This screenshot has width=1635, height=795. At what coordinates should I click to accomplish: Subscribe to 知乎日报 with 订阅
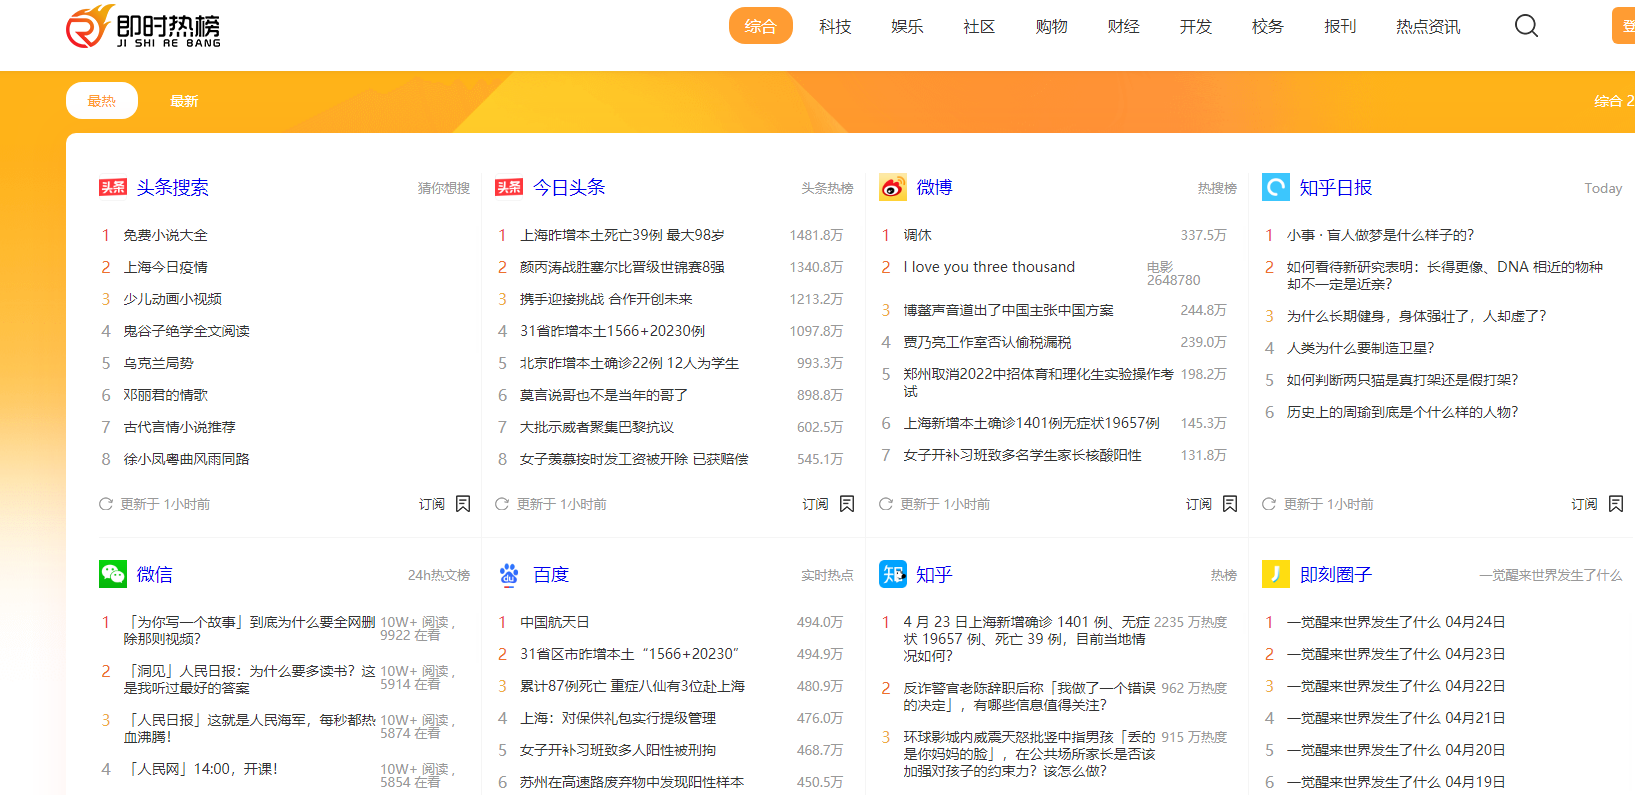[1585, 504]
